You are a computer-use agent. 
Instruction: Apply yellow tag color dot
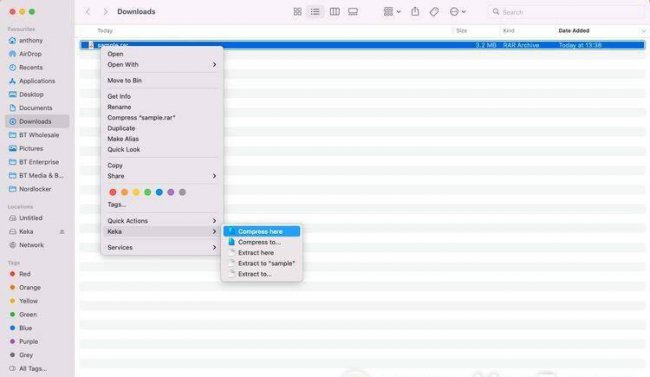pyautogui.click(x=136, y=192)
